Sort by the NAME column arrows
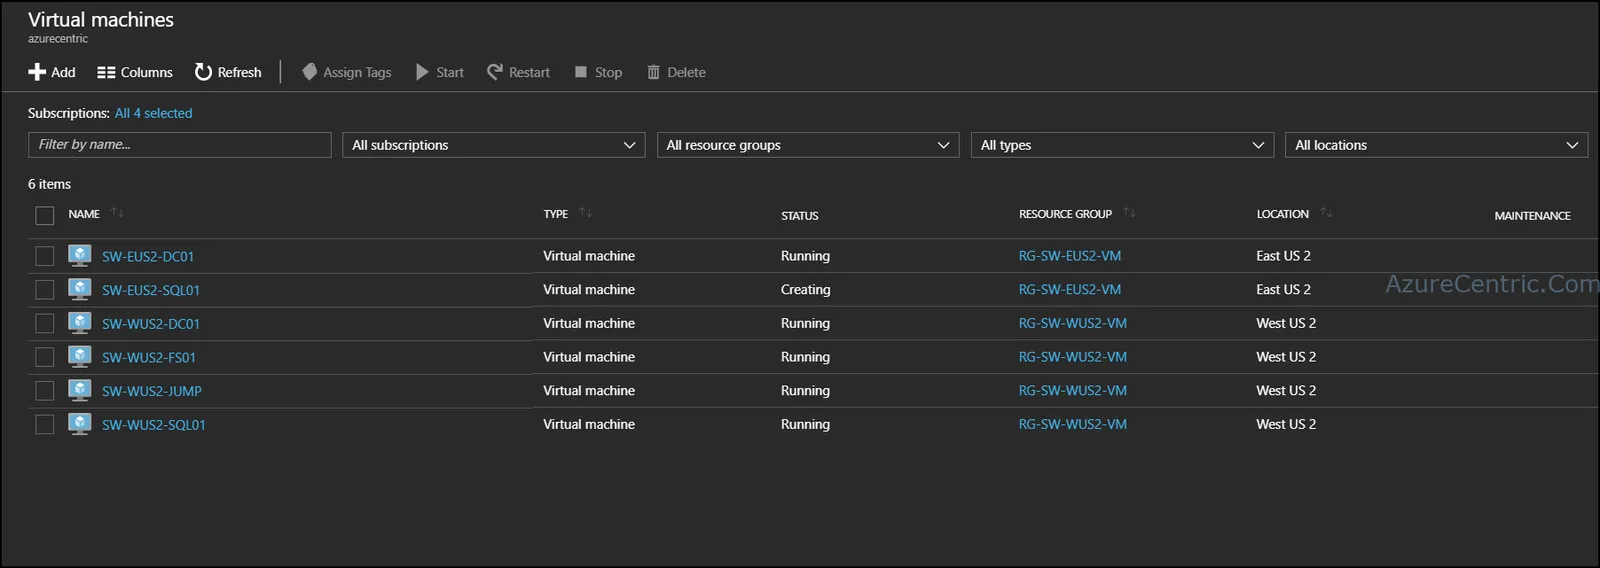Image resolution: width=1600 pixels, height=568 pixels. click(117, 213)
